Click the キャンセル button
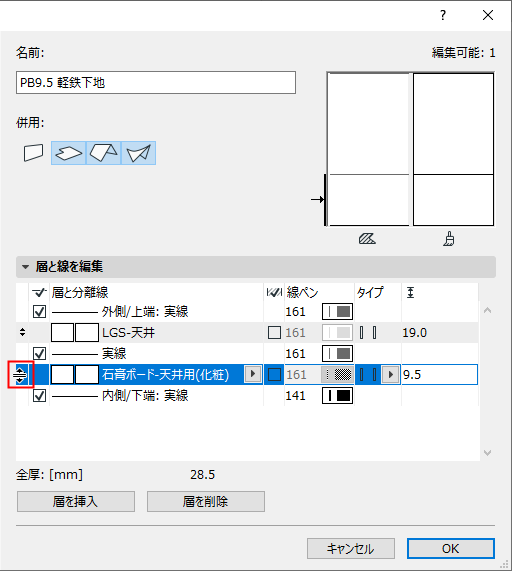Viewport: 512px width, 571px height. tap(351, 548)
